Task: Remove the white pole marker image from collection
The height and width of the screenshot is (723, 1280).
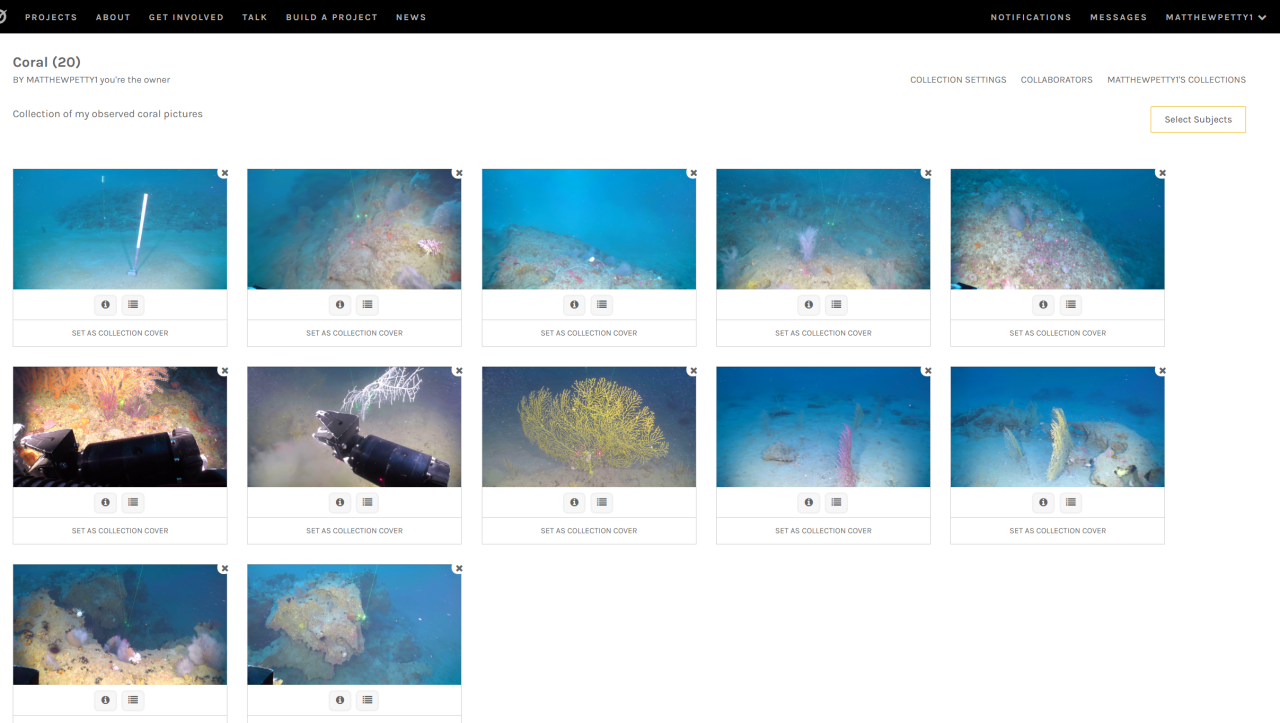Action: (x=225, y=173)
